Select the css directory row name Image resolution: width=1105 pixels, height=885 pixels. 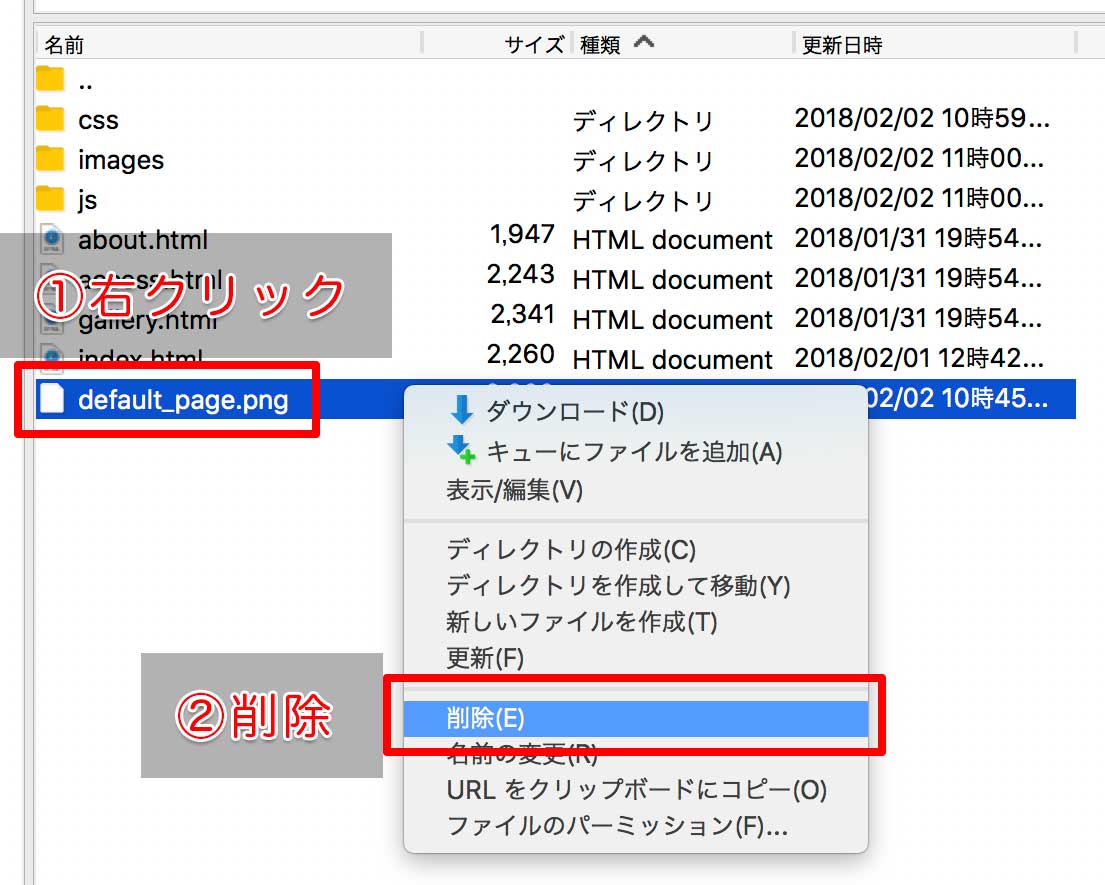pos(99,120)
